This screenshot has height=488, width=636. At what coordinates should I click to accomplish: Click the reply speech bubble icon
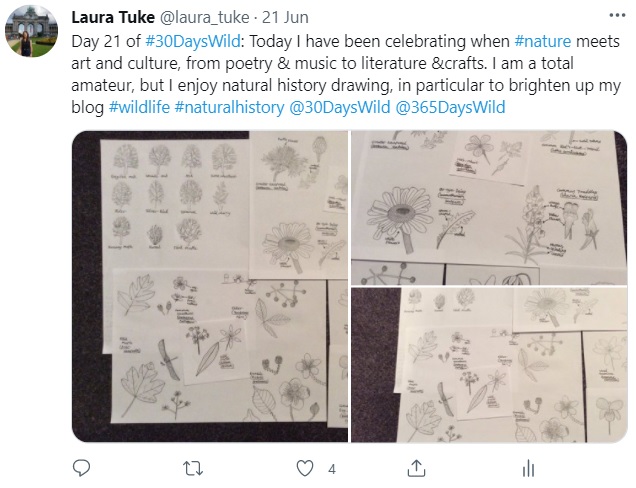(81, 468)
